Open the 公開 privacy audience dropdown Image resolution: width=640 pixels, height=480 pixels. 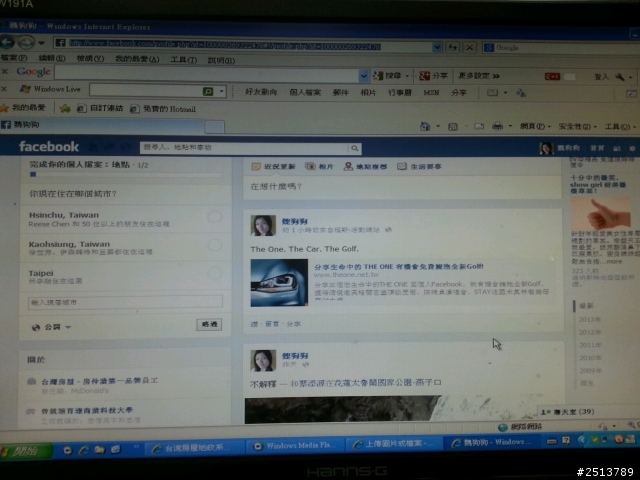tap(52, 327)
